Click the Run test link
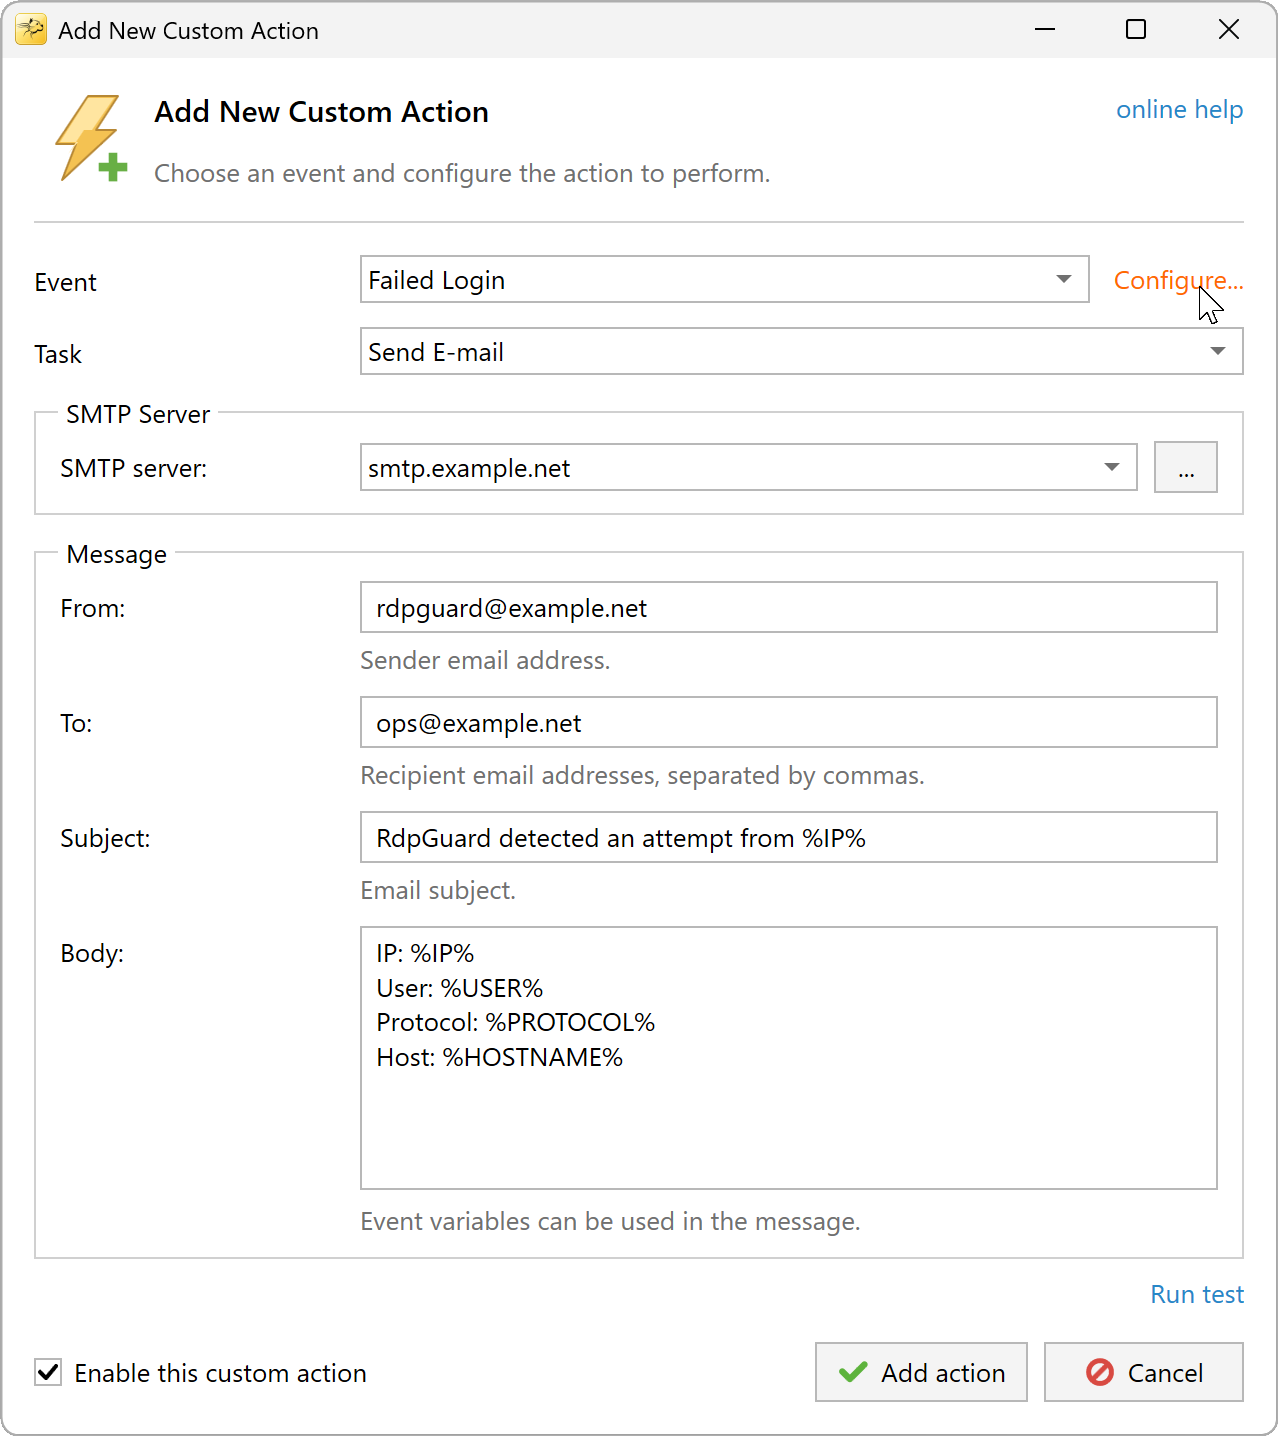Image resolution: width=1278 pixels, height=1436 pixels. pyautogui.click(x=1197, y=1294)
